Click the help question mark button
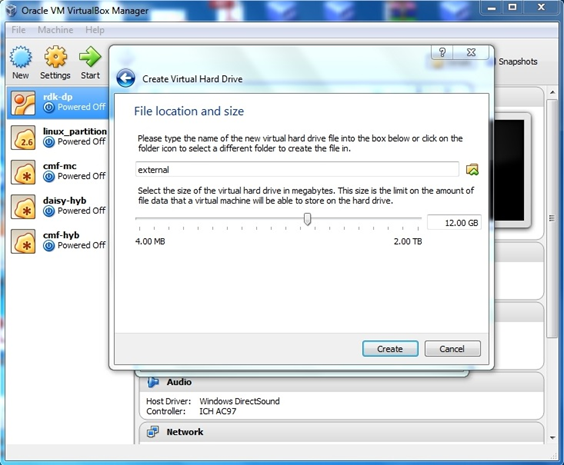This screenshot has height=465, width=564. 442,52
